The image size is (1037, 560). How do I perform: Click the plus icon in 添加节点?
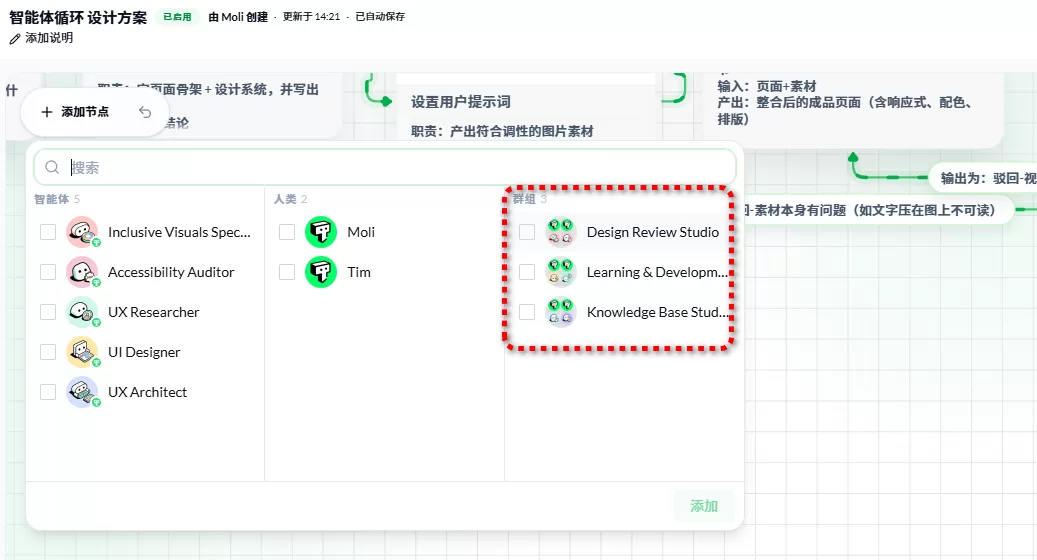[x=46, y=112]
